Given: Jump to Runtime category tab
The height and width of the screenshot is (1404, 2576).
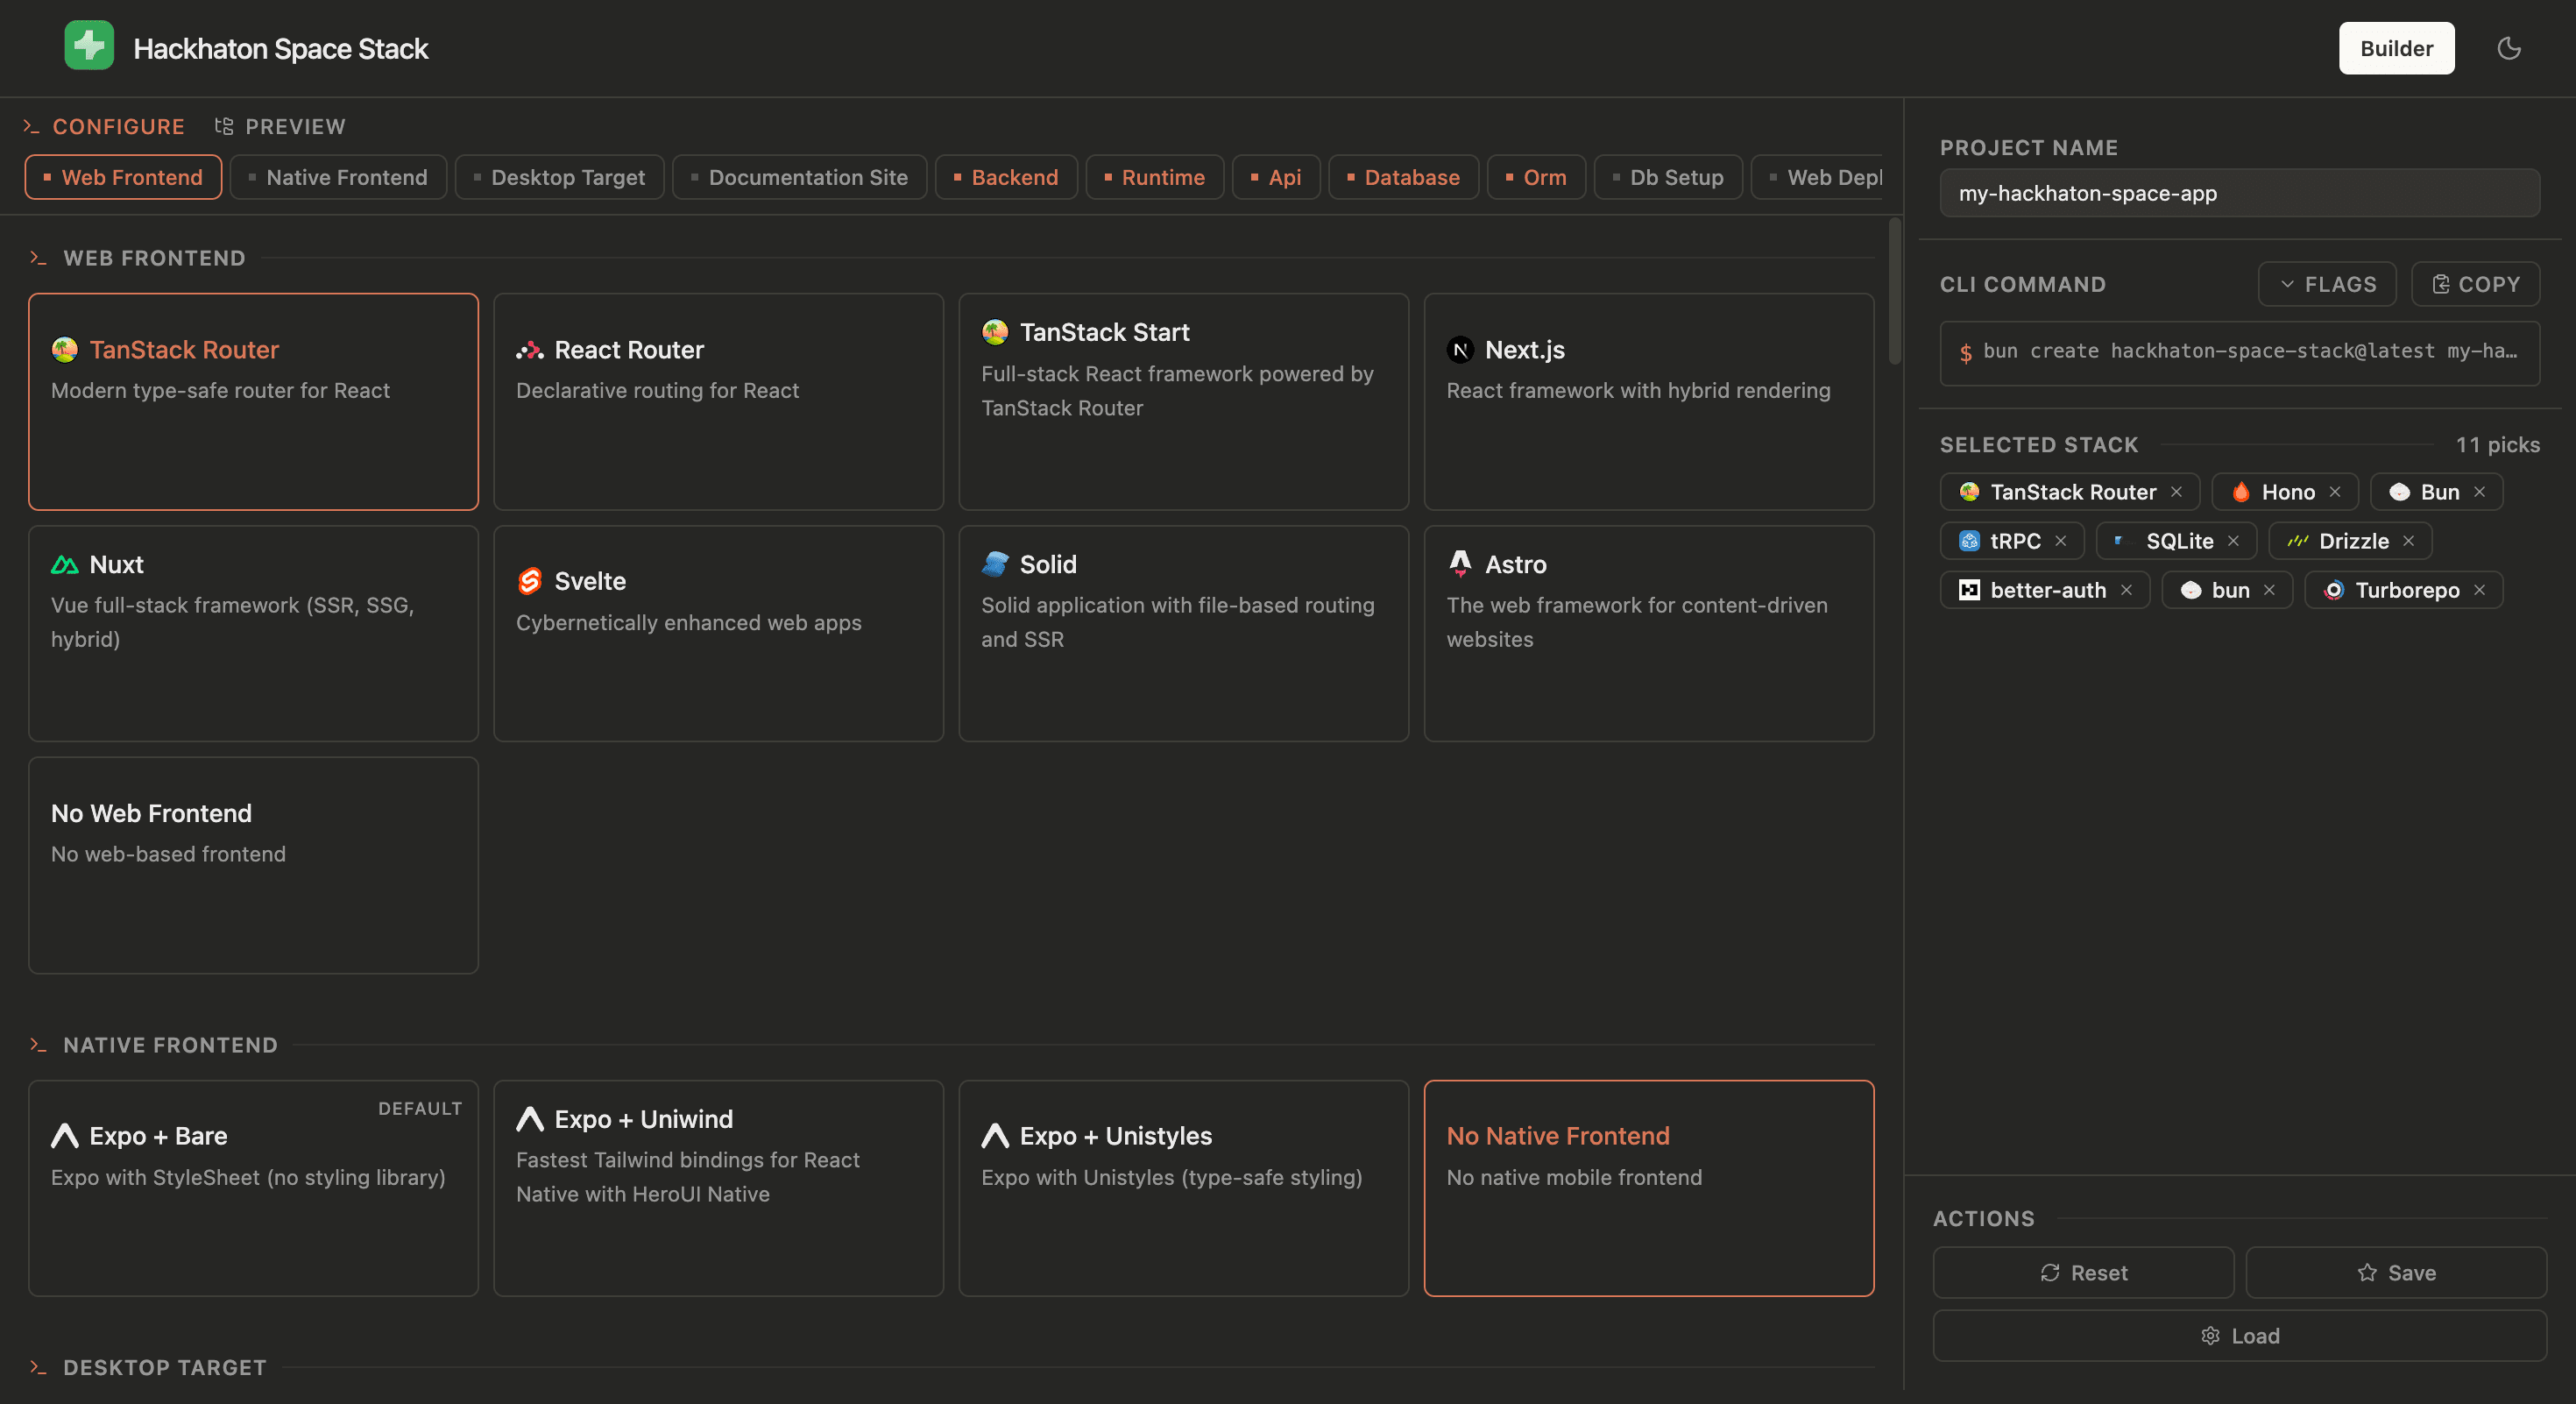Looking at the screenshot, I should point(1155,177).
